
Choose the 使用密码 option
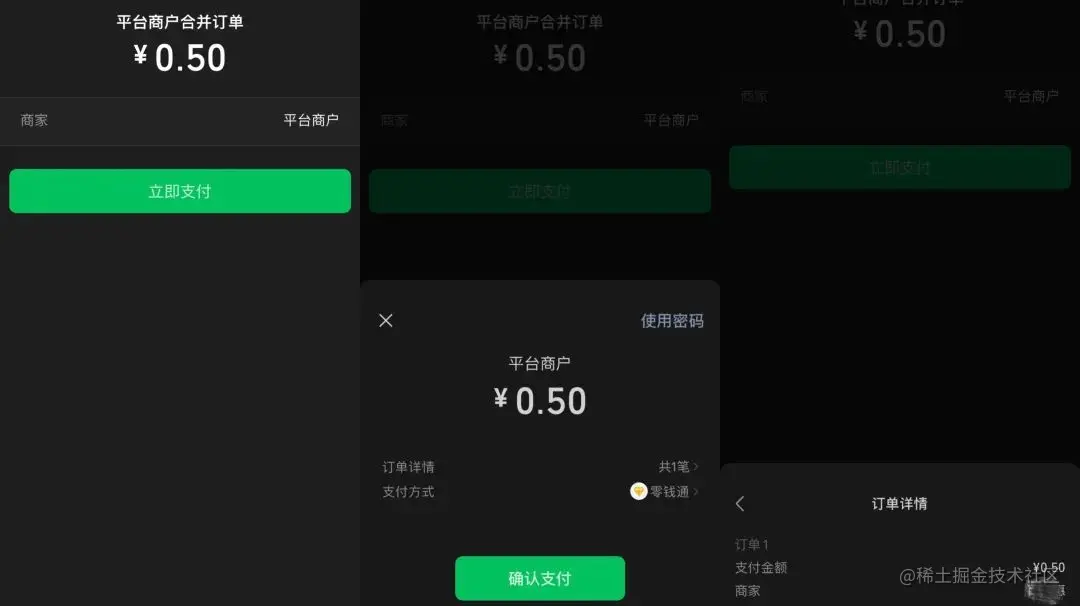[672, 320]
